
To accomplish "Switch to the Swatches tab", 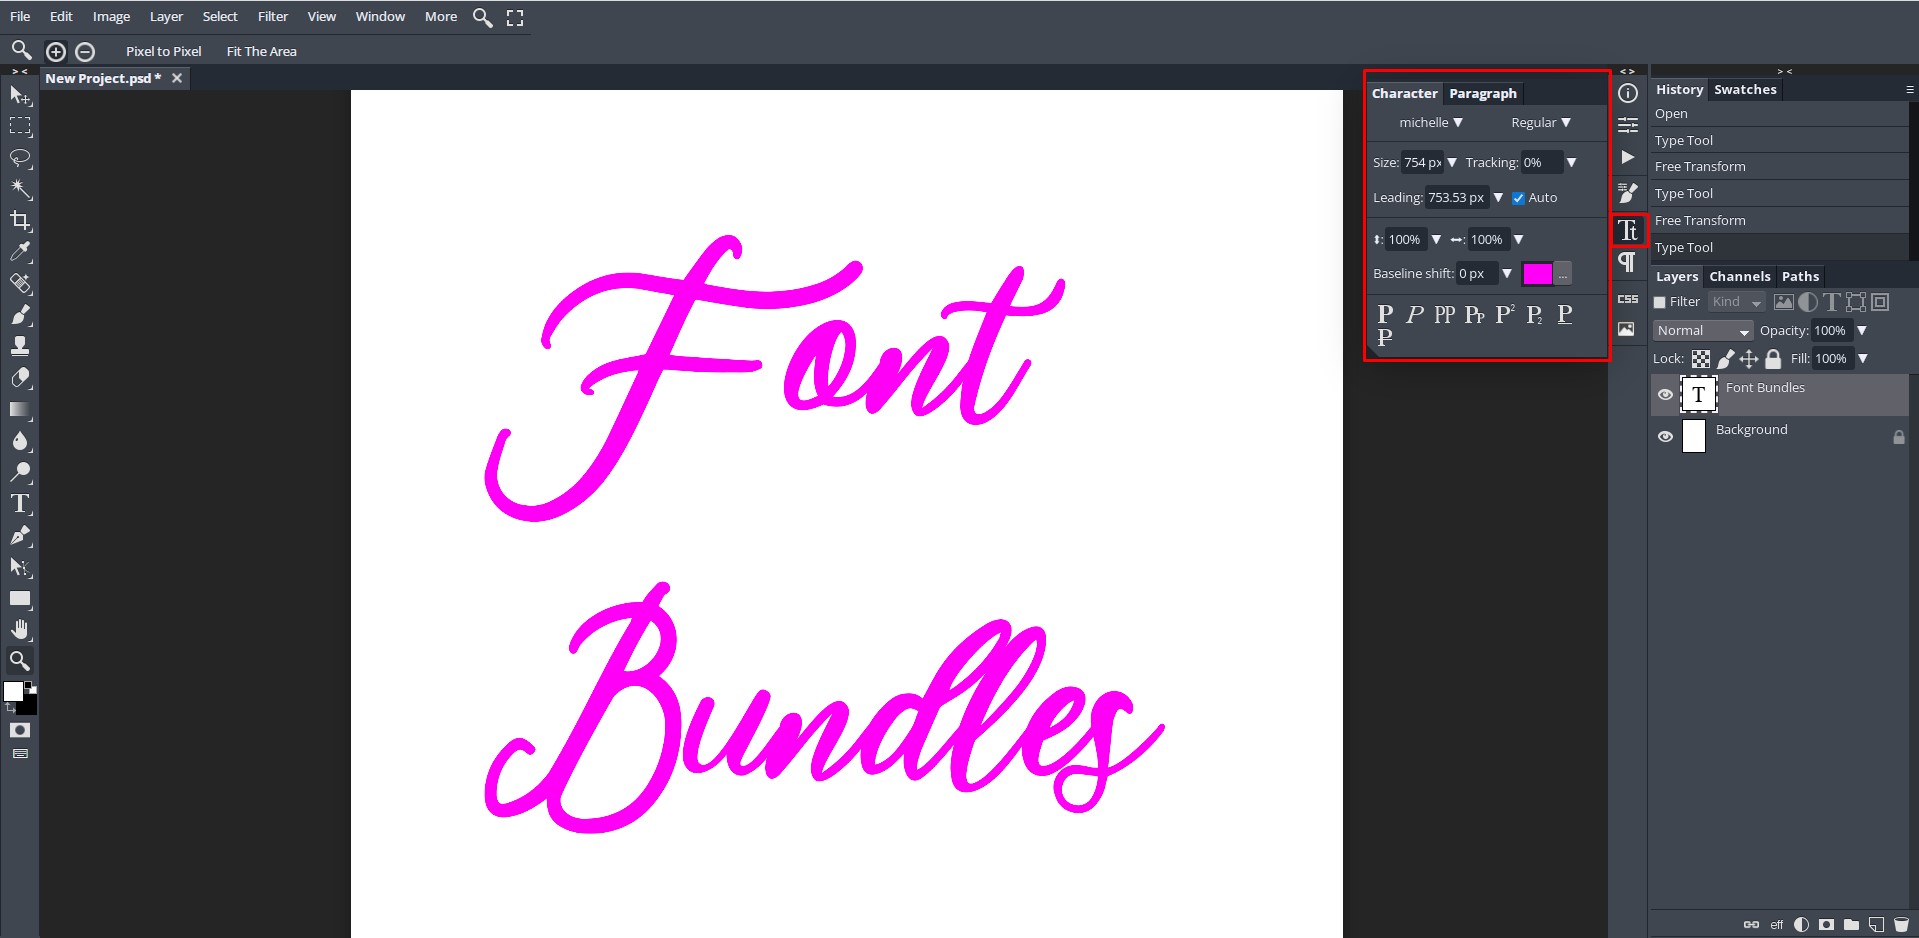I will (x=1745, y=89).
